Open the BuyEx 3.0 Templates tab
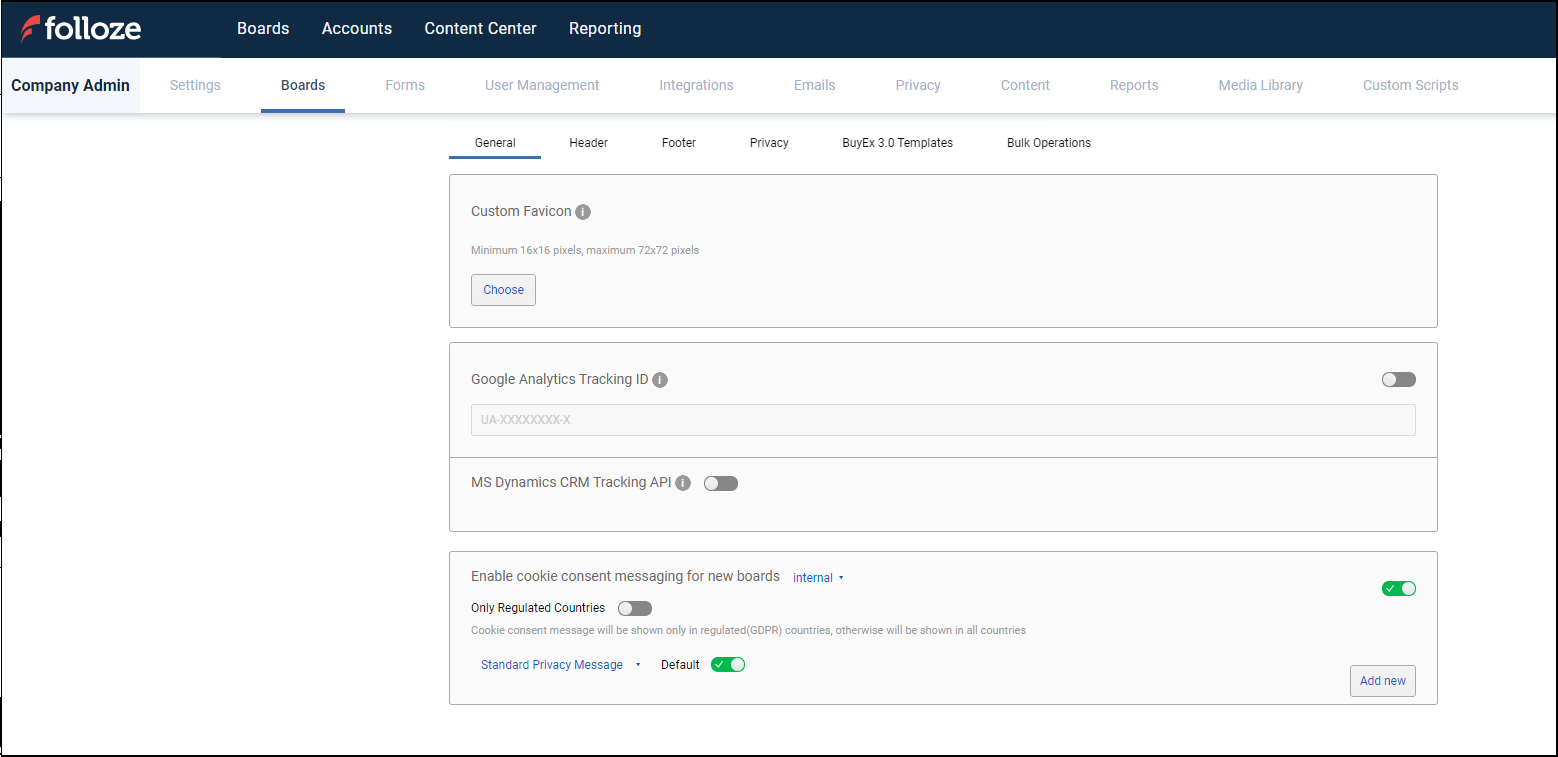 [897, 143]
